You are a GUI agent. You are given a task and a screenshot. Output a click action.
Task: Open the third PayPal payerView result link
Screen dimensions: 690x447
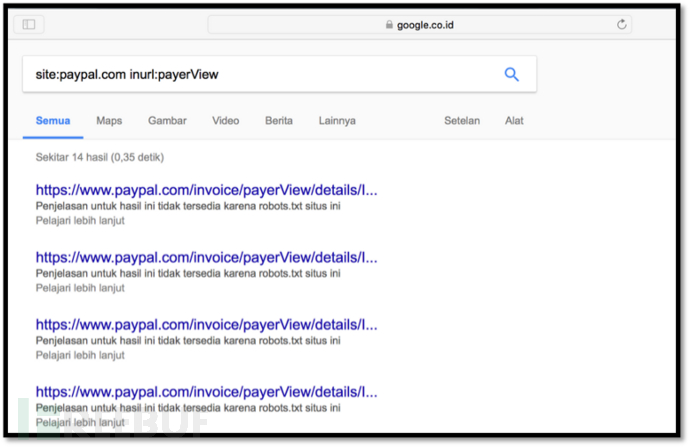coord(206,325)
